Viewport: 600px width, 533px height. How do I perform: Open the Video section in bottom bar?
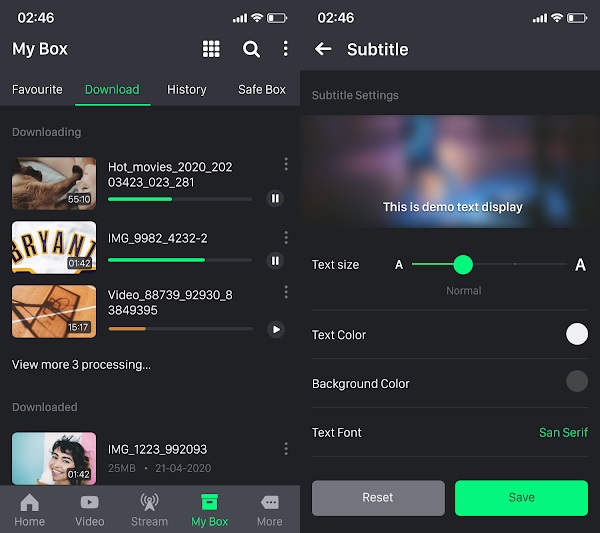pos(90,510)
